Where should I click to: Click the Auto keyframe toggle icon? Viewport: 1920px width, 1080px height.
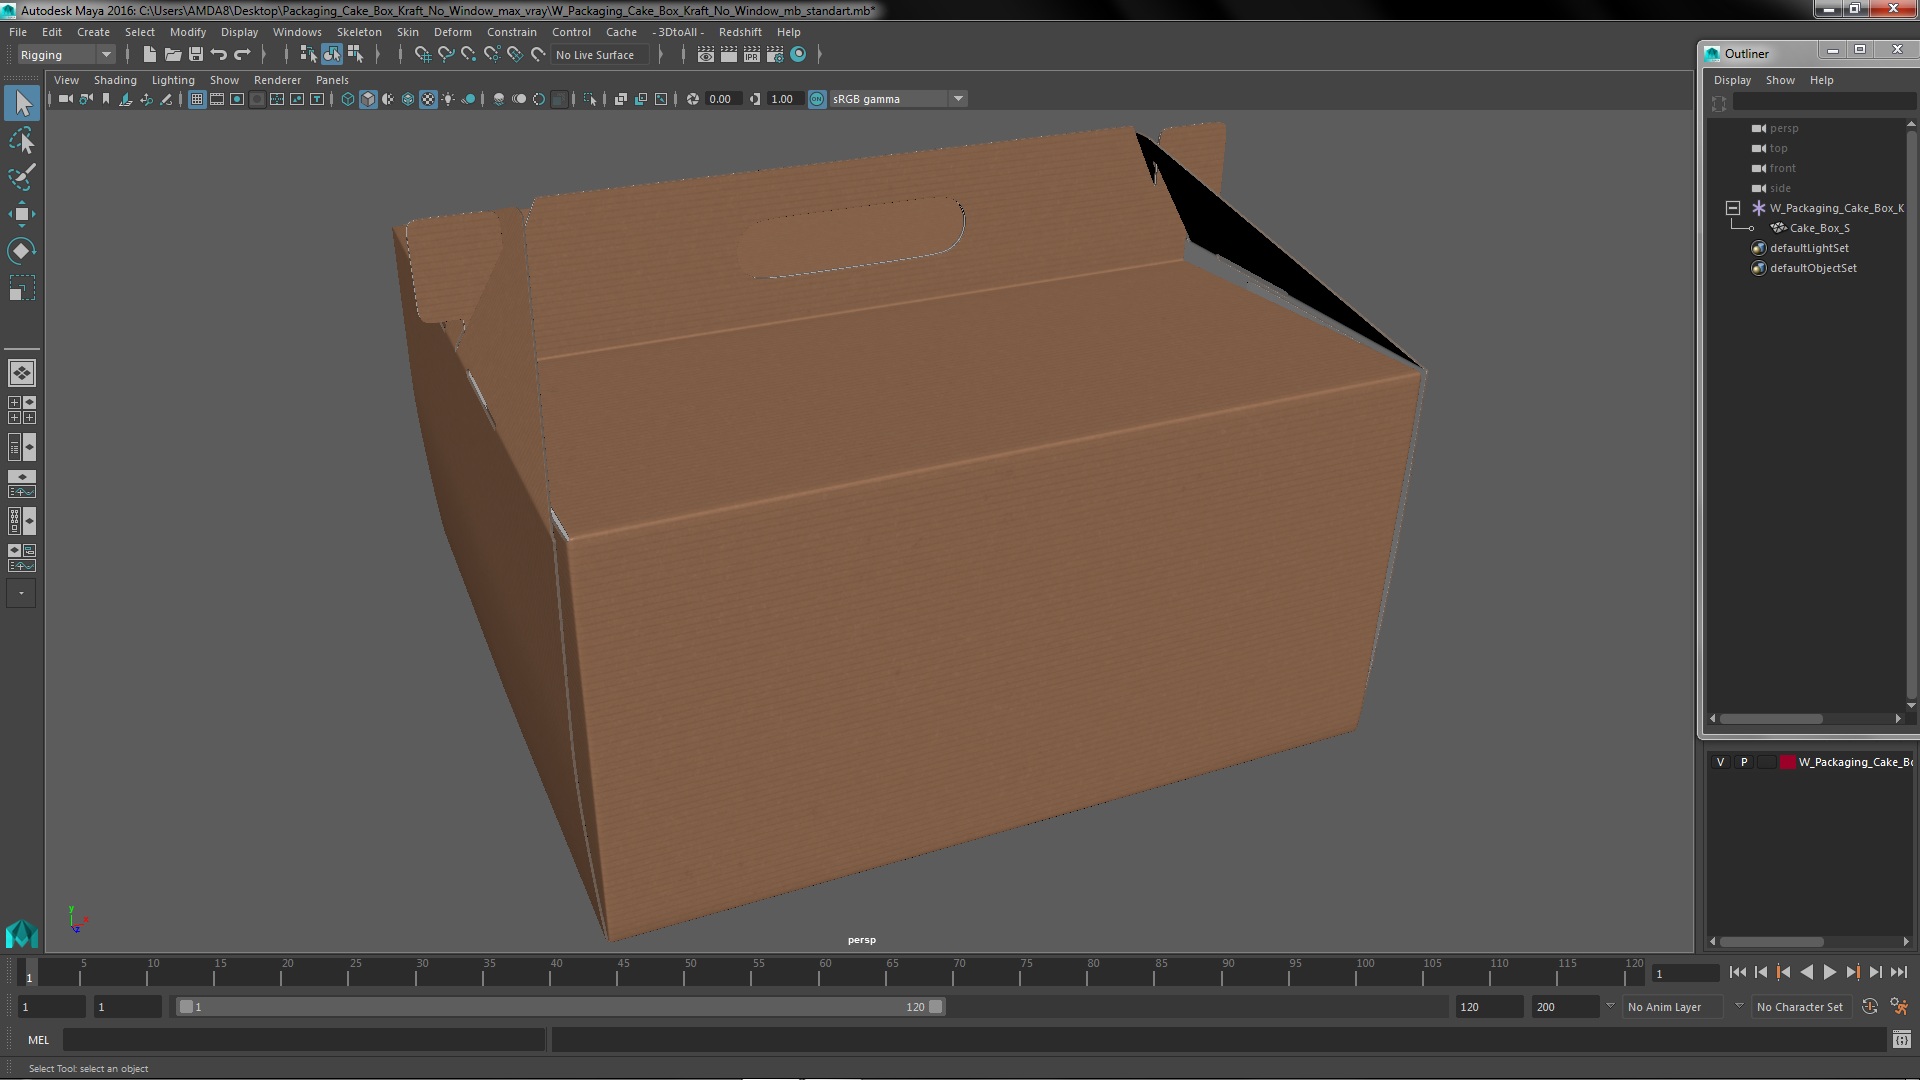point(1869,1007)
